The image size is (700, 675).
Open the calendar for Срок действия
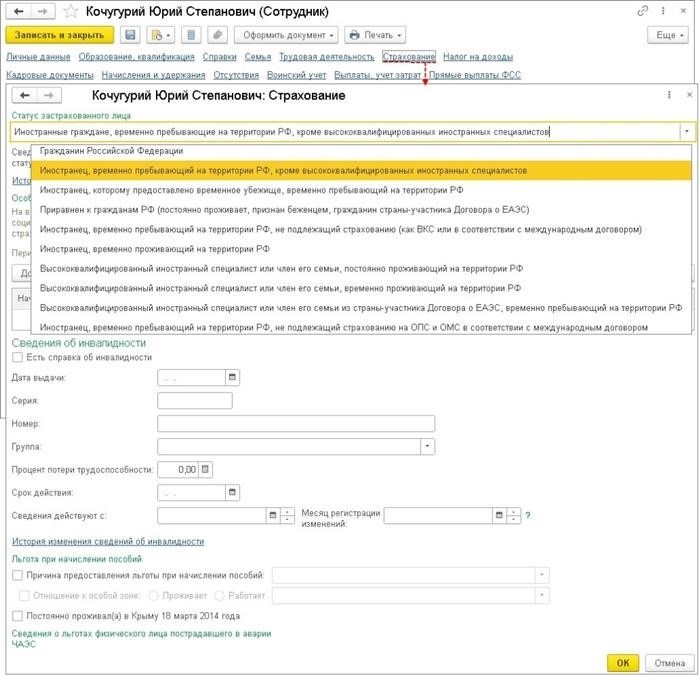click(x=232, y=492)
